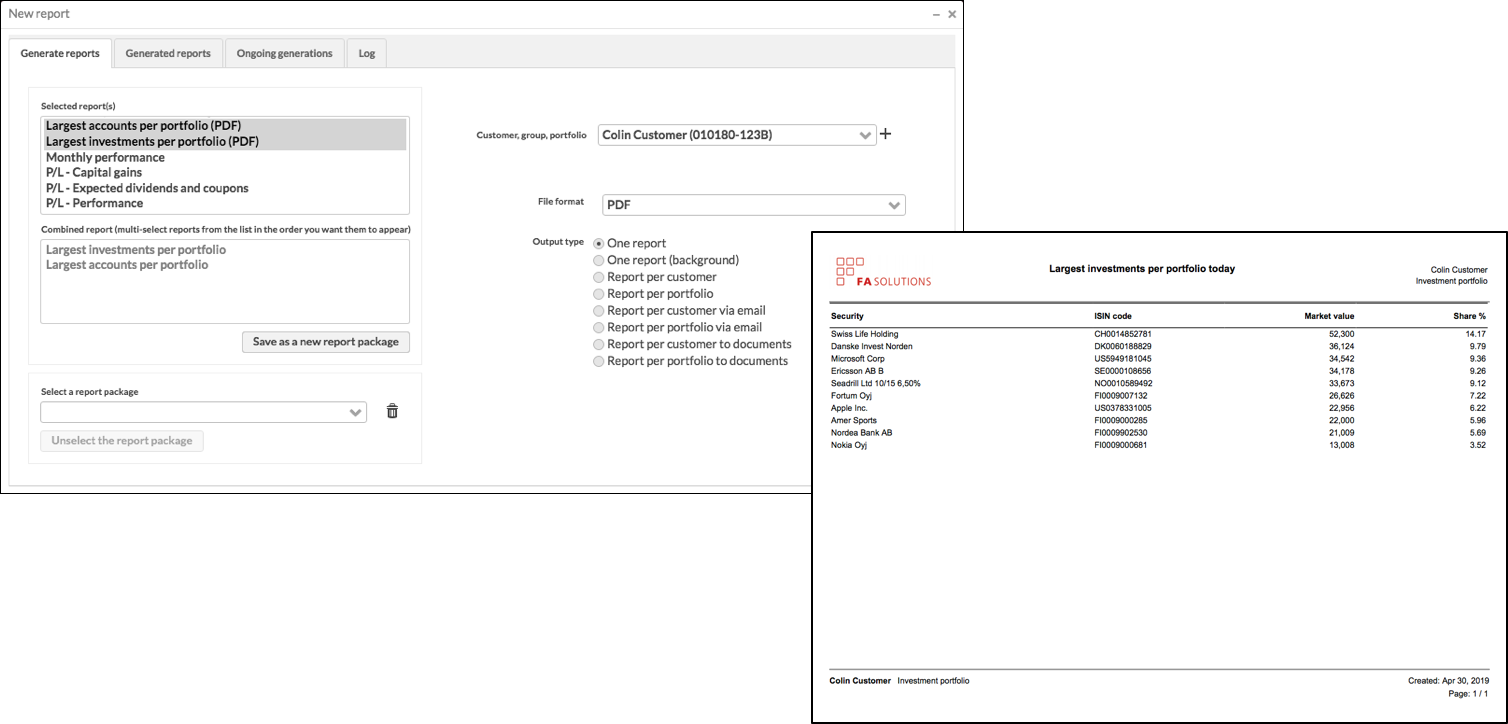Click Created: Apr 30, 2019 footer text
1508x724 pixels.
tap(1447, 681)
